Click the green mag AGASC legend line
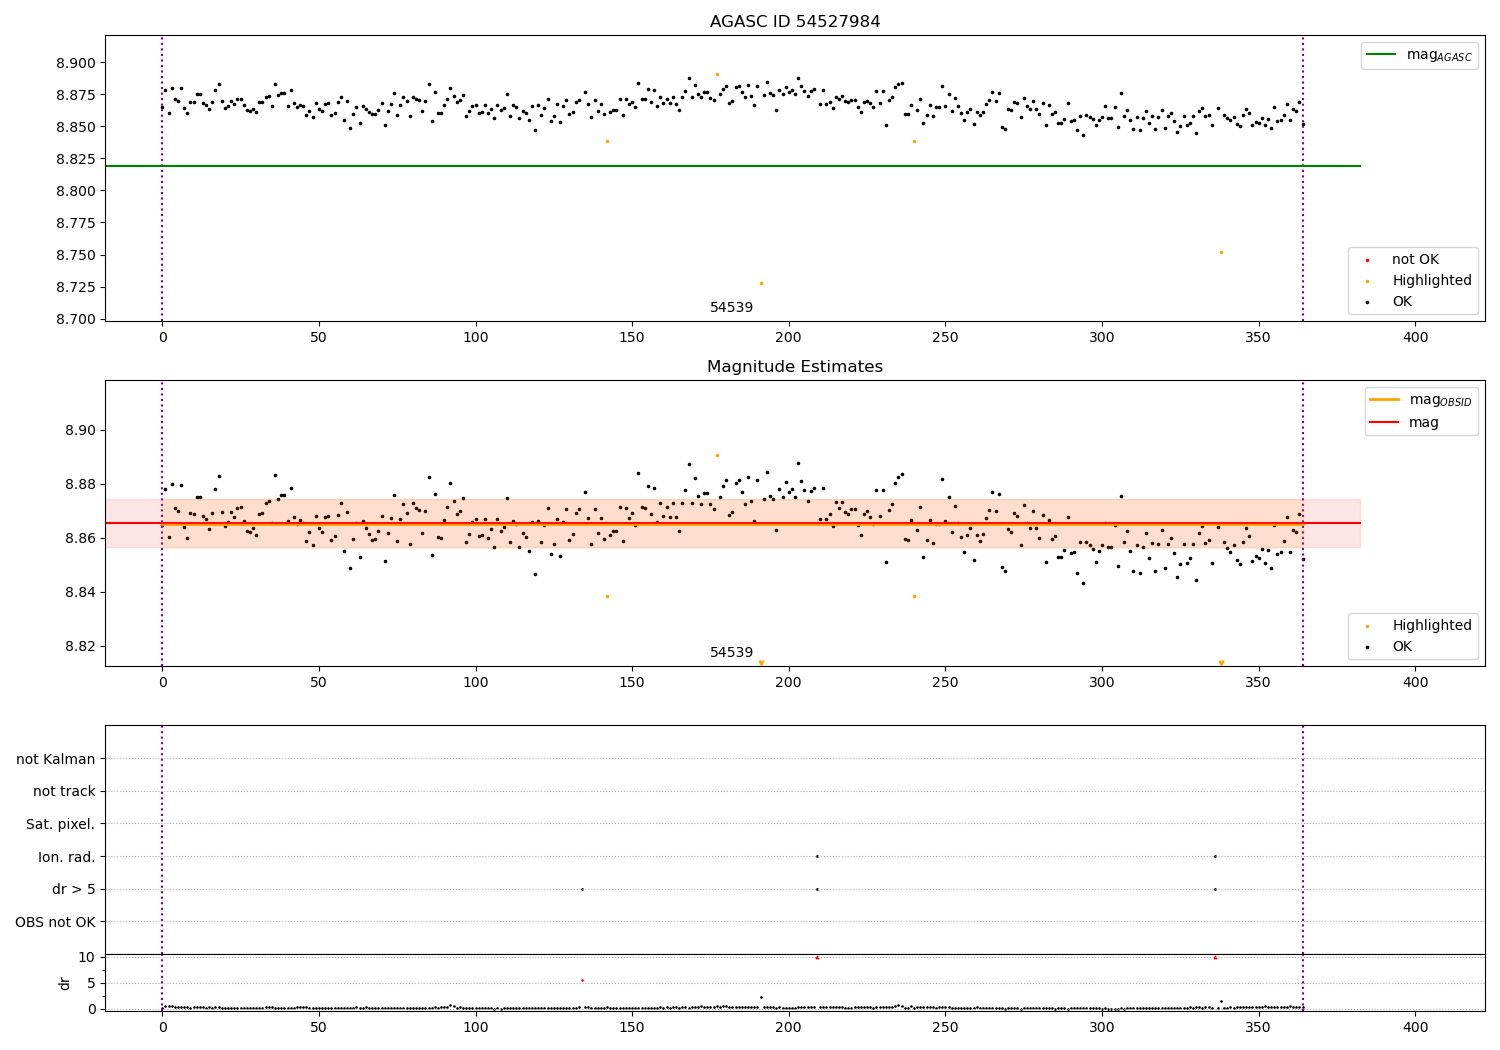The height and width of the screenshot is (1050, 1500). click(x=1382, y=55)
